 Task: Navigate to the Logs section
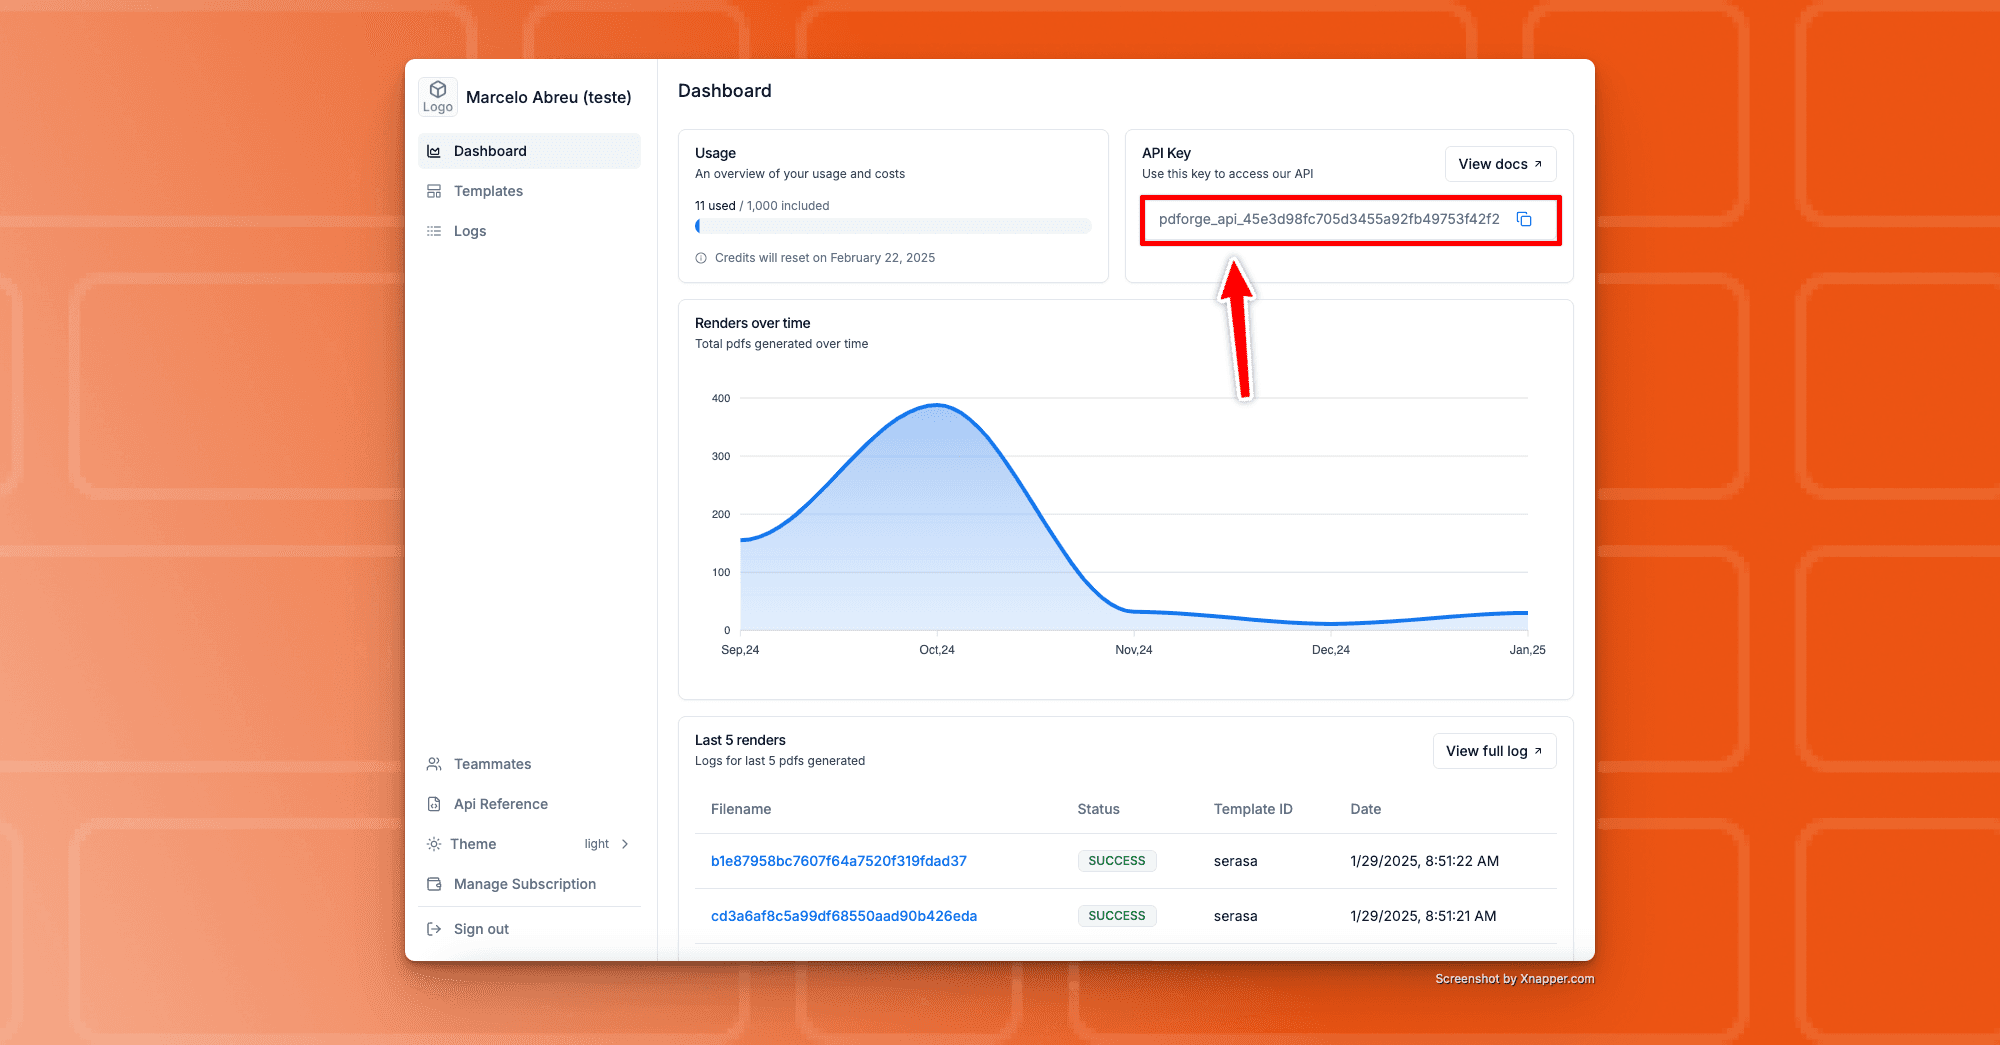click(x=470, y=230)
